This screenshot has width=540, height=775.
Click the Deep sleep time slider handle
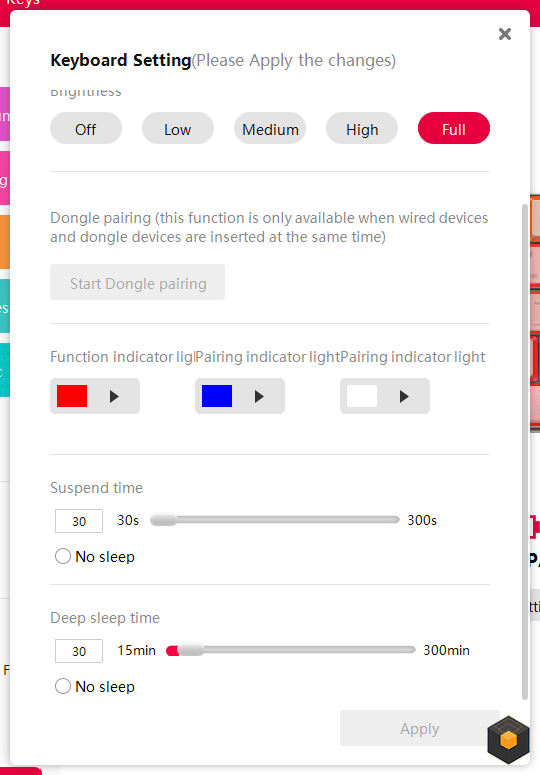[x=191, y=650]
